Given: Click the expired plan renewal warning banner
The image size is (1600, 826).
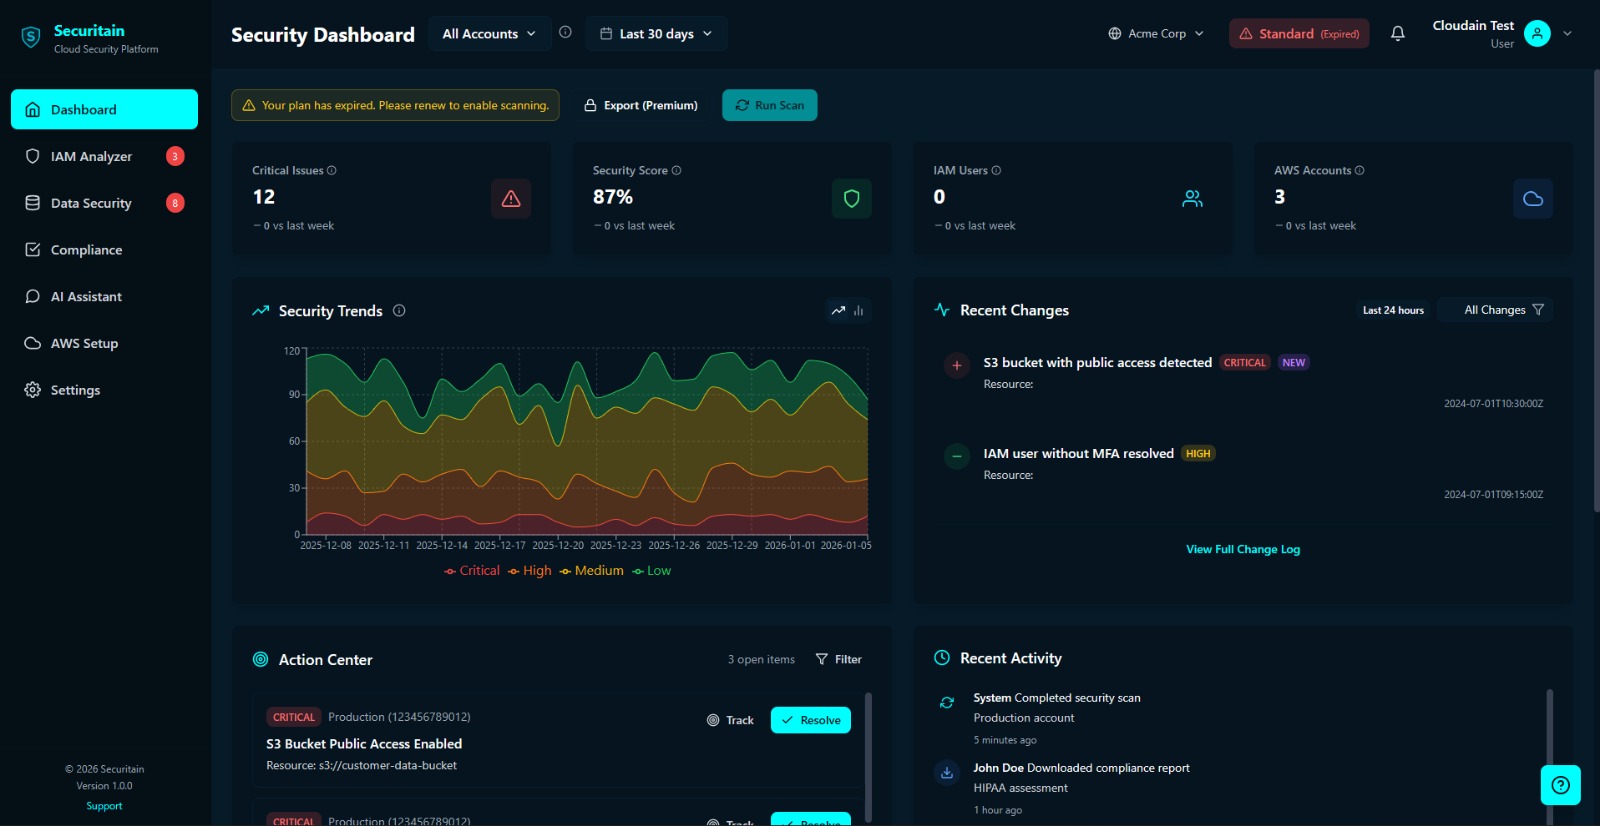Looking at the screenshot, I should pos(395,105).
